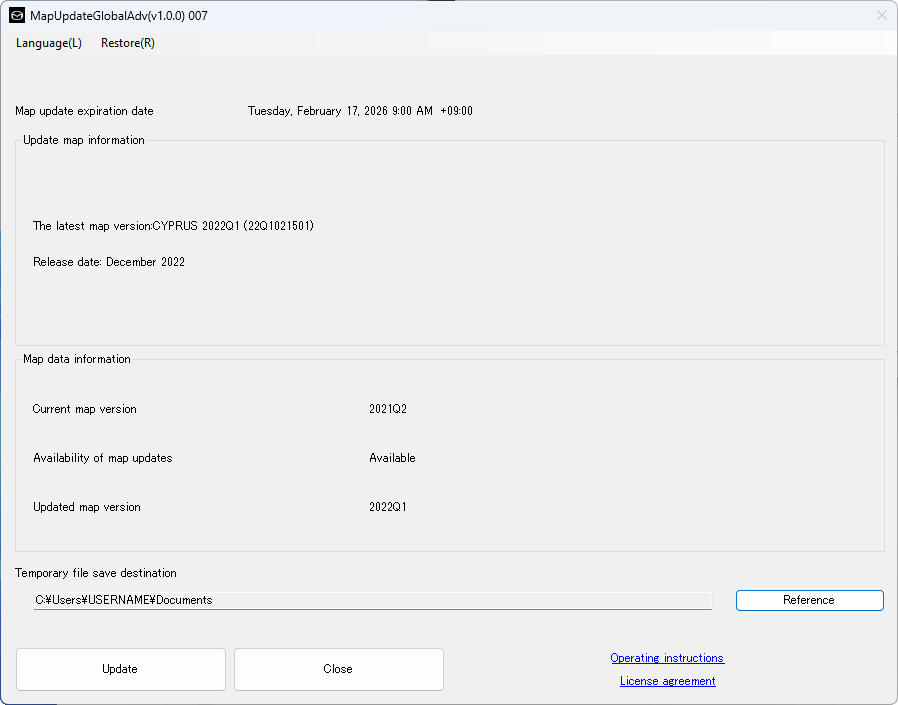Viewport: 898px width, 705px height.
Task: Click the Close button beside Update
Action: pos(338,669)
